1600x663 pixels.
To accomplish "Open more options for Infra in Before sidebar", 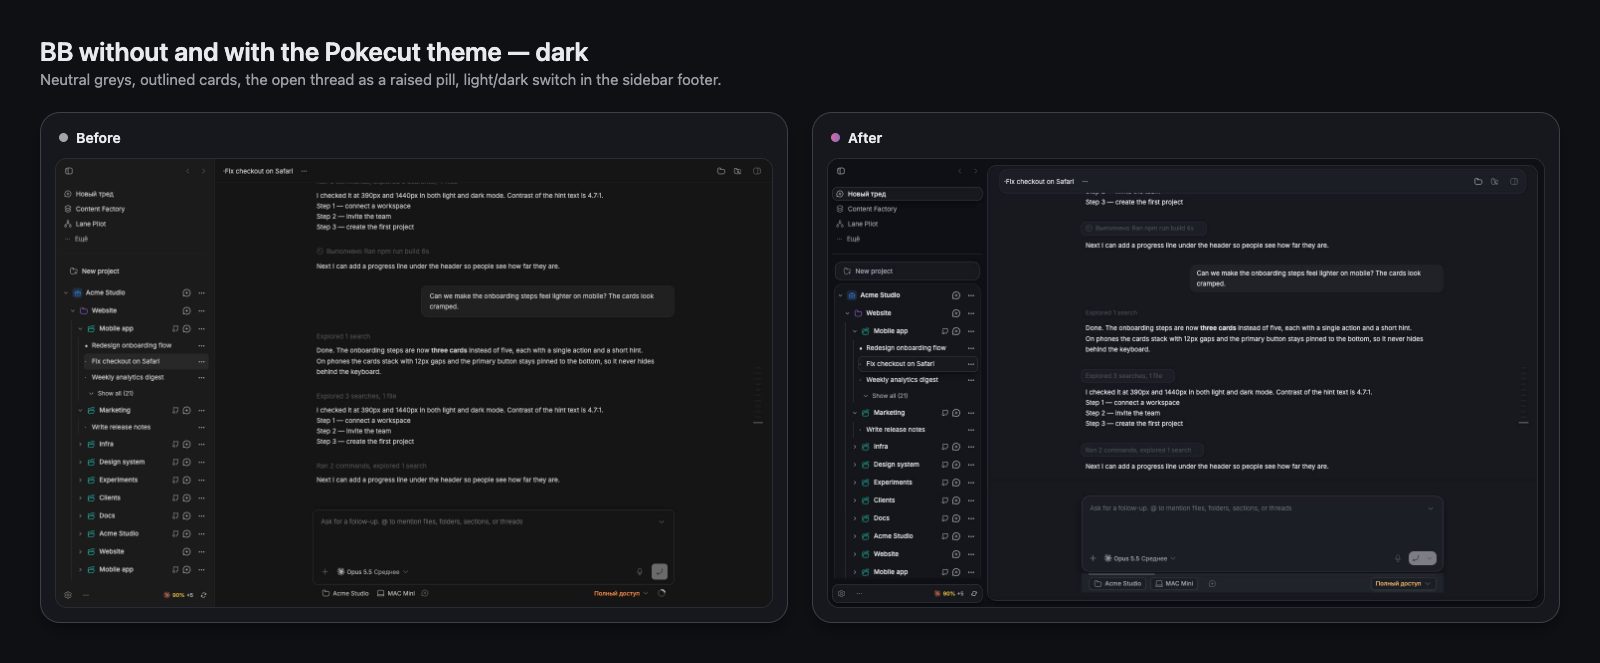I will 201,444.
